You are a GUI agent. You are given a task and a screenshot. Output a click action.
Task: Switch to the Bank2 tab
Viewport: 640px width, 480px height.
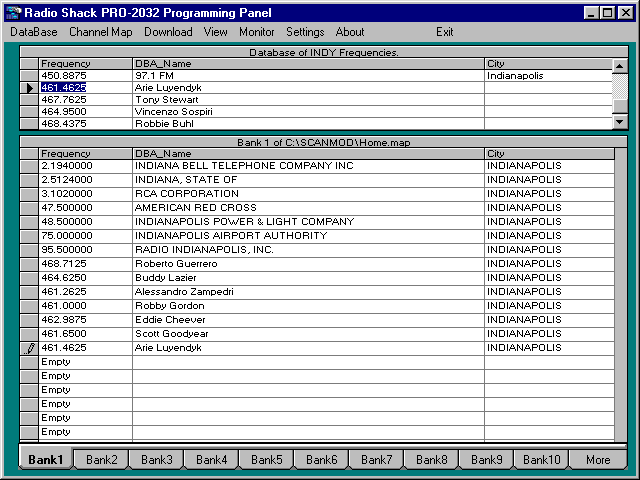click(x=102, y=460)
